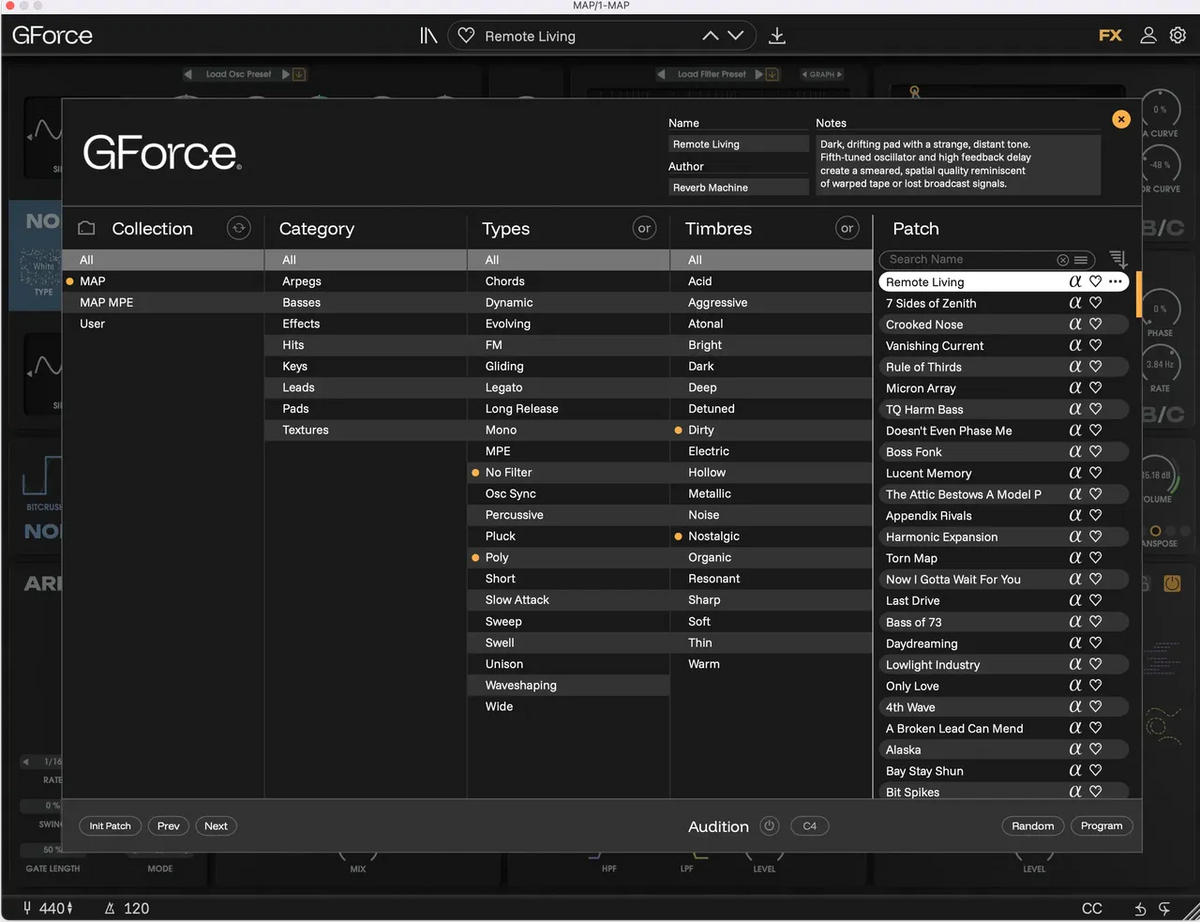Select the Textures category

[x=366, y=430]
